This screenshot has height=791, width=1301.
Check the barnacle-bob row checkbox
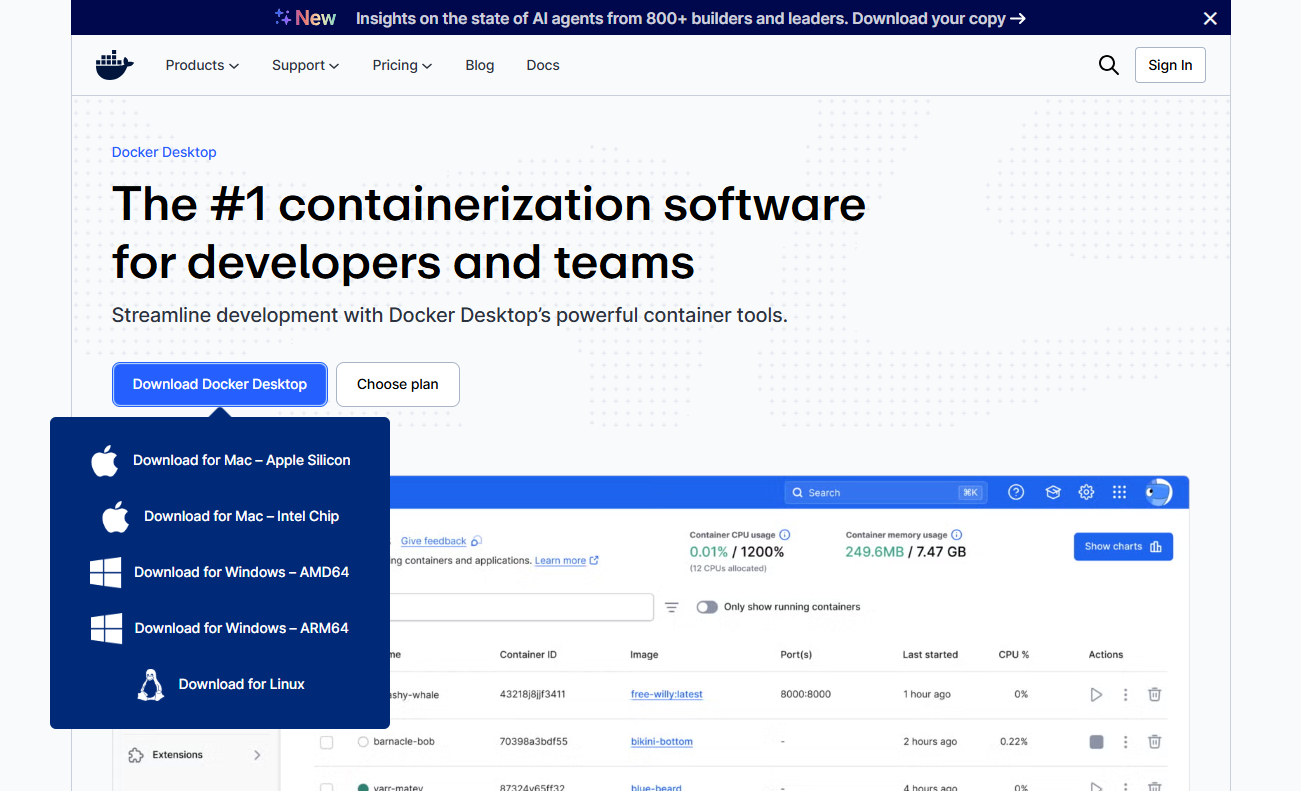pyautogui.click(x=326, y=742)
